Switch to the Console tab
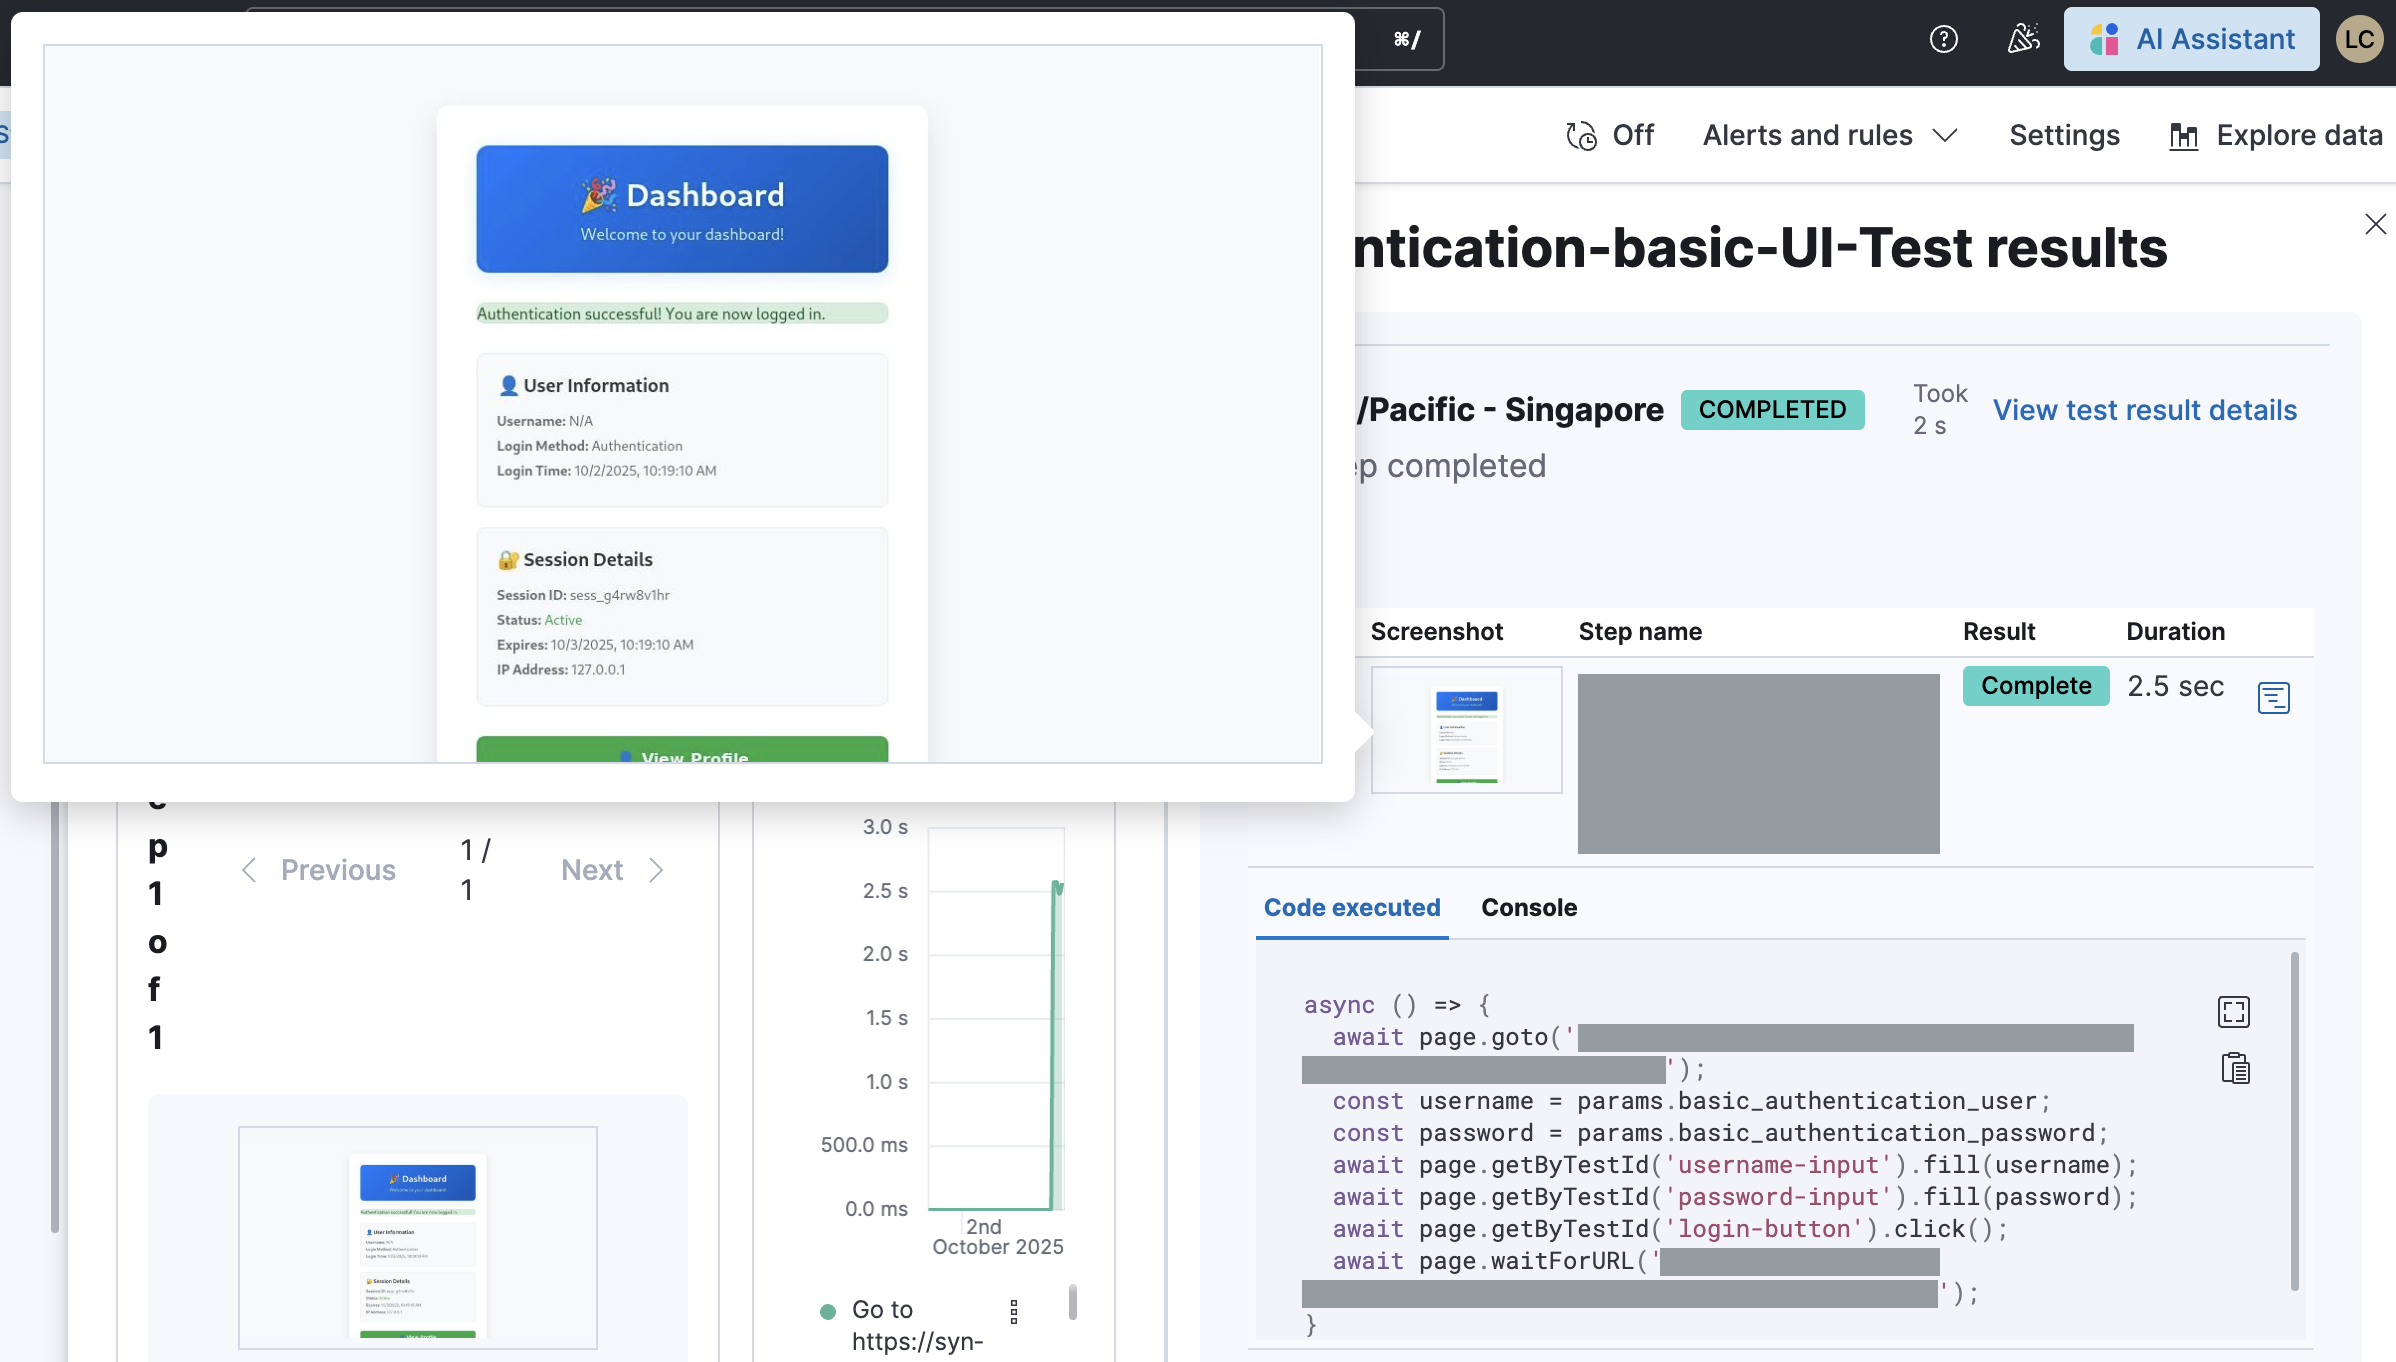2396x1362 pixels. [x=1528, y=907]
